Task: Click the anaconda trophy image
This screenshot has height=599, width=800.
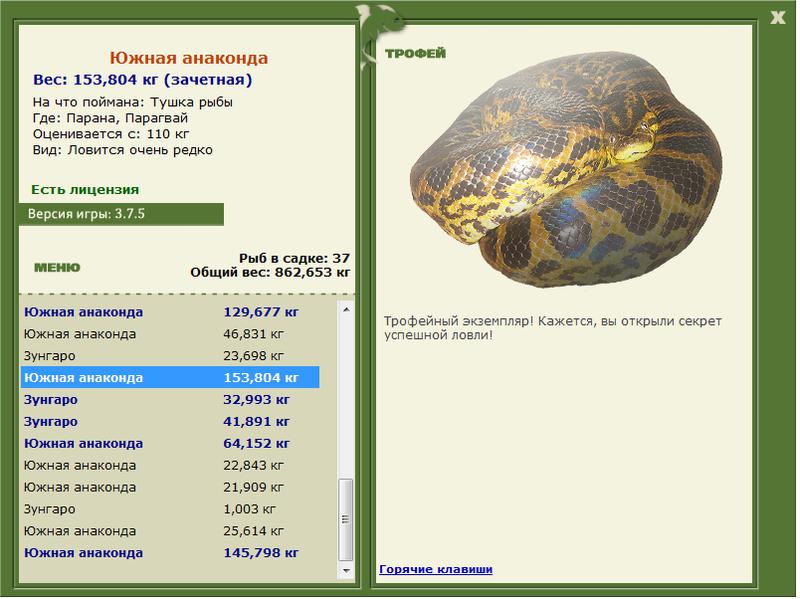Action: point(566,168)
